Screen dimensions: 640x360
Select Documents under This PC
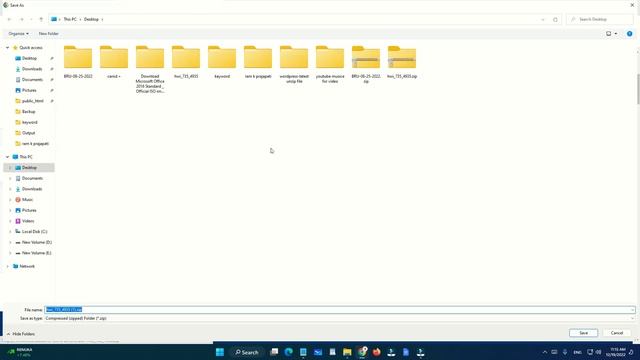(32, 178)
